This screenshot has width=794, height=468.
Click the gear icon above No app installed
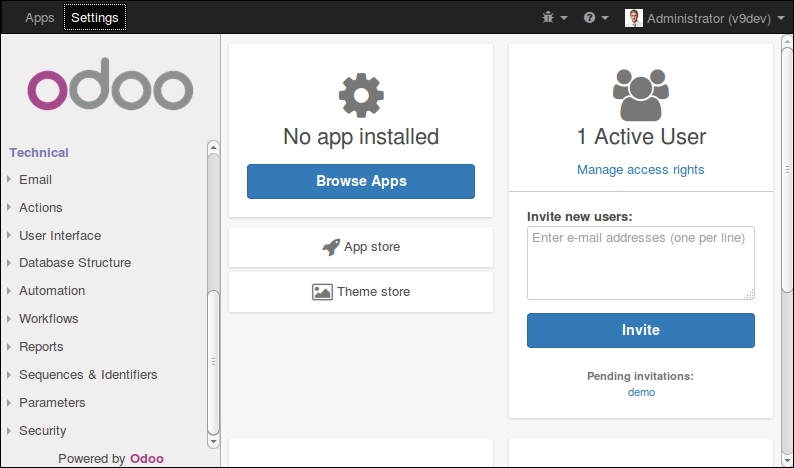point(361,95)
